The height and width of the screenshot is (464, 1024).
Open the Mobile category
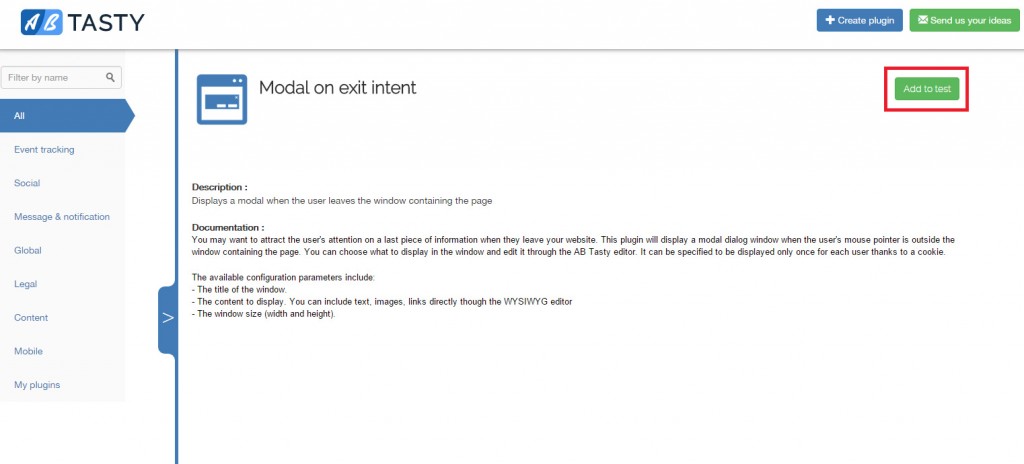[29, 351]
